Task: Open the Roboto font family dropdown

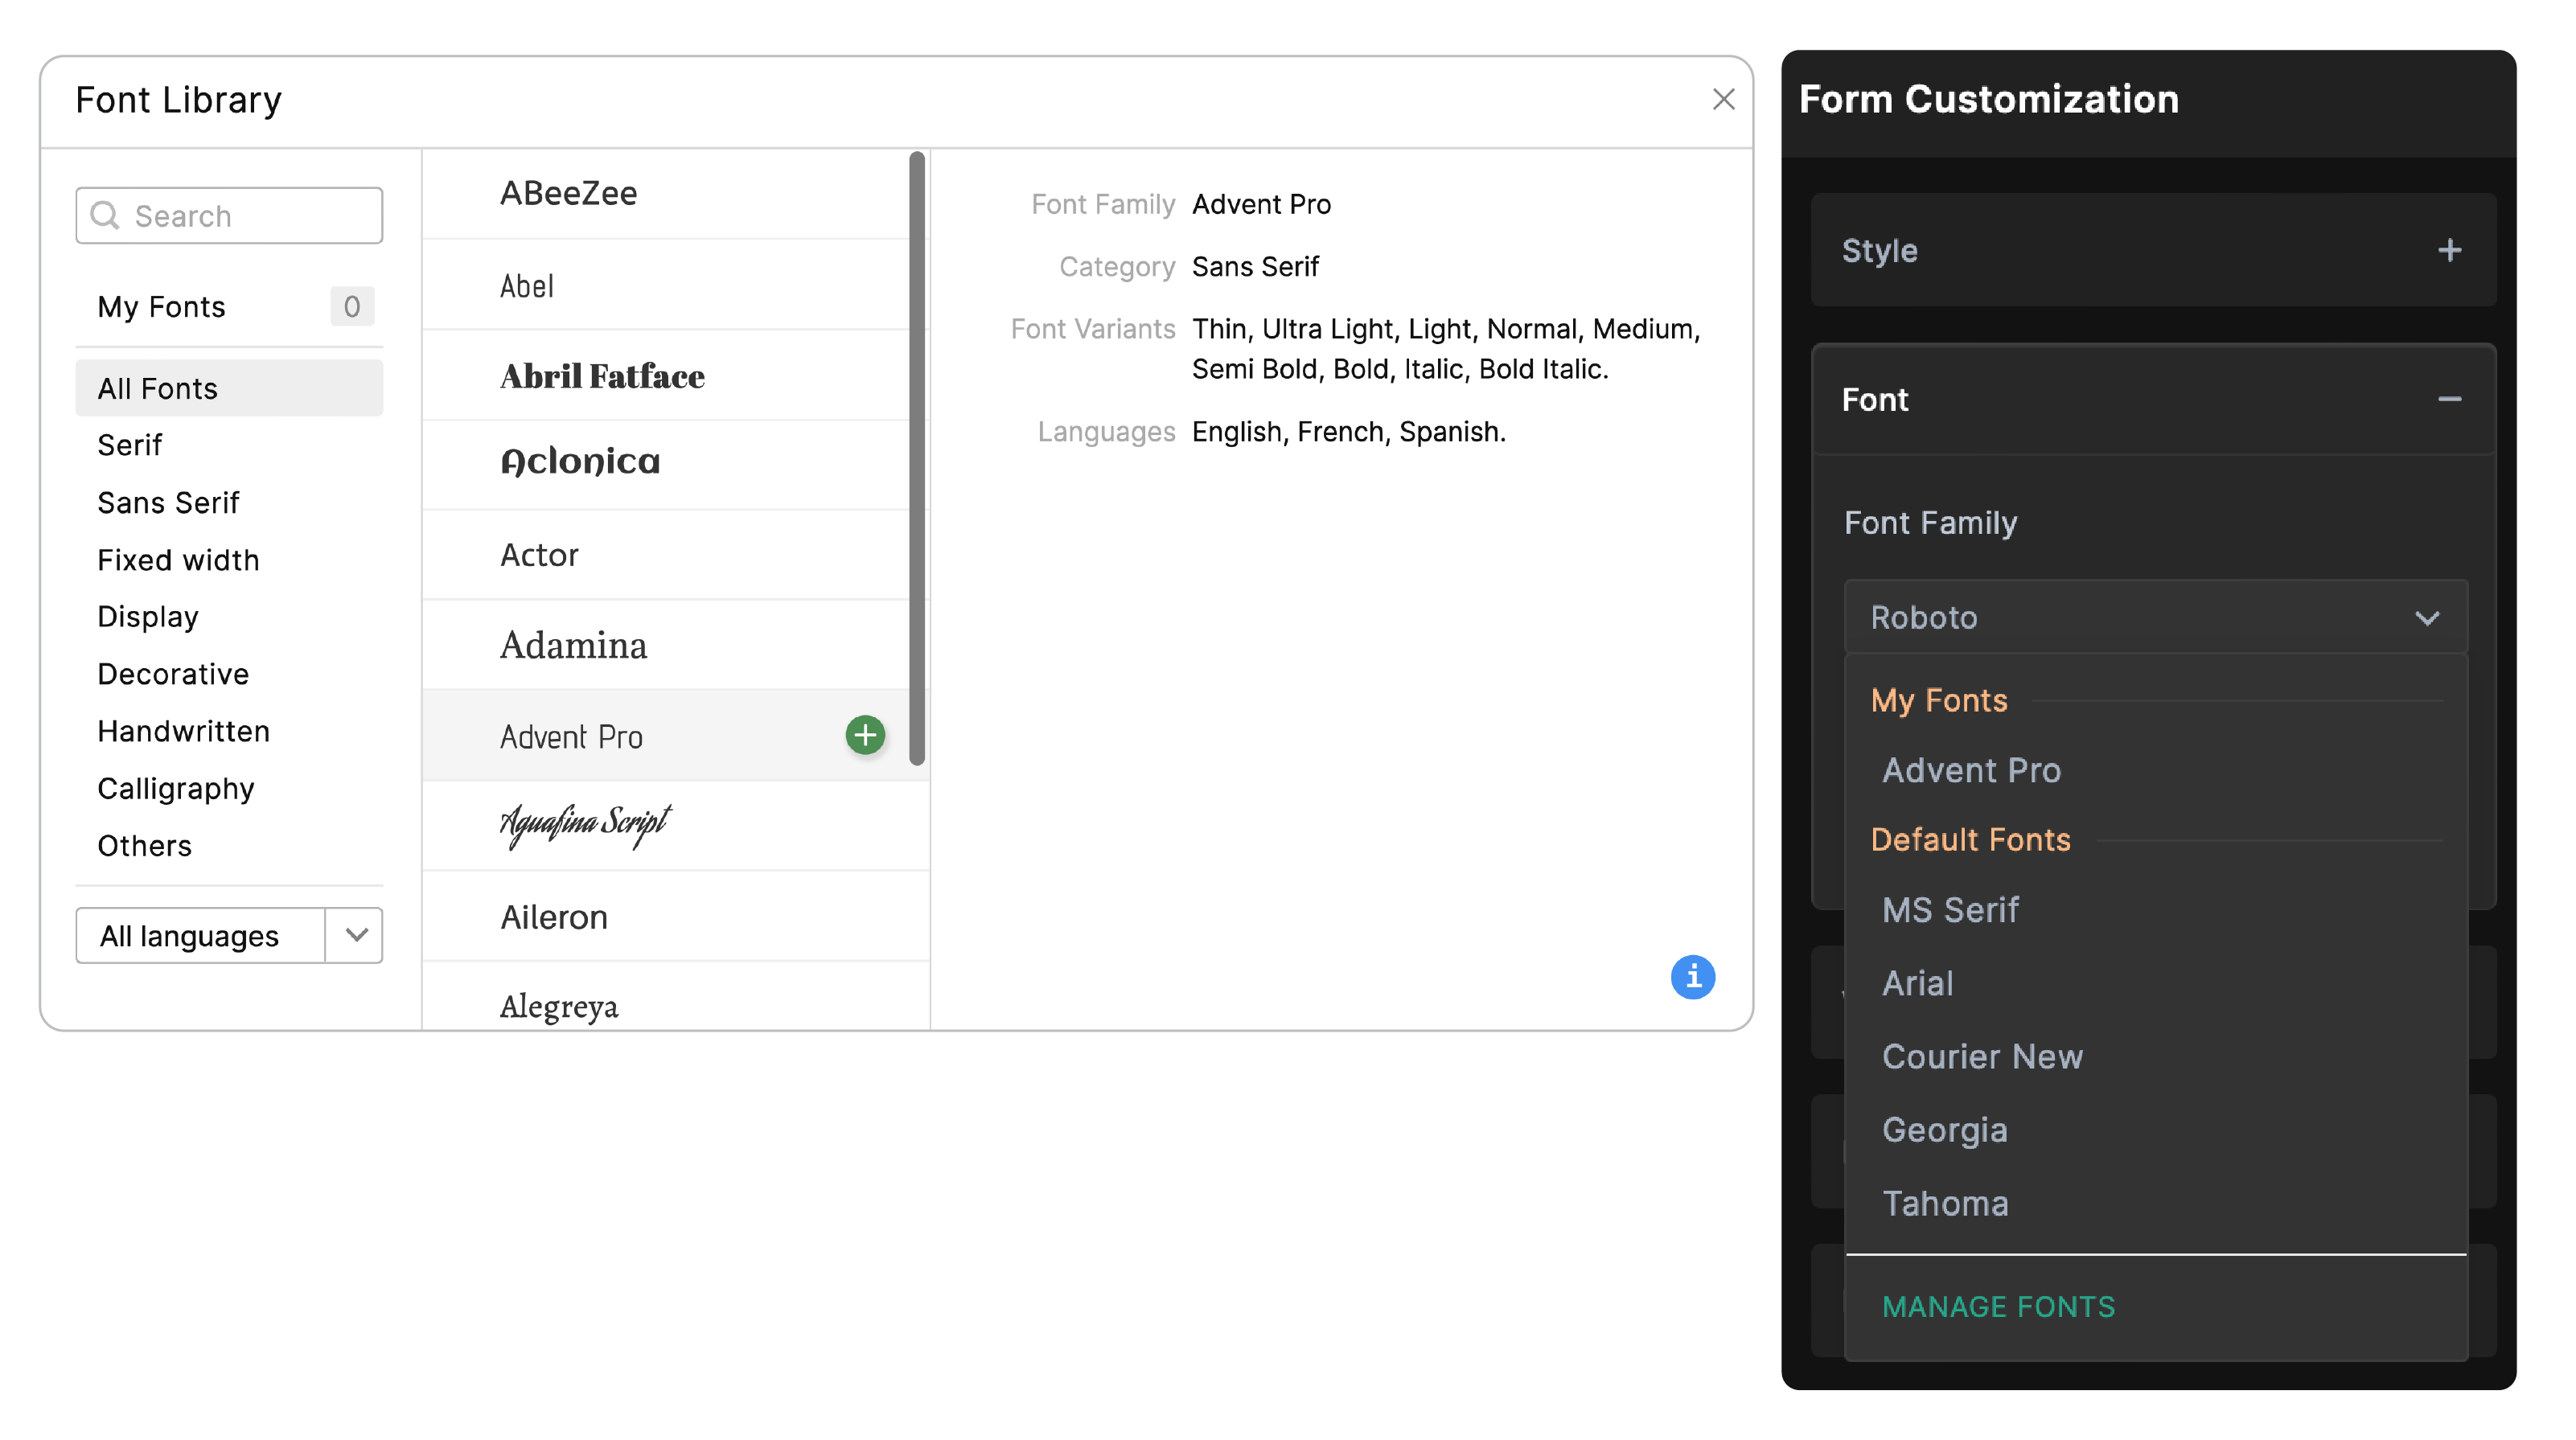Action: pyautogui.click(x=2155, y=617)
